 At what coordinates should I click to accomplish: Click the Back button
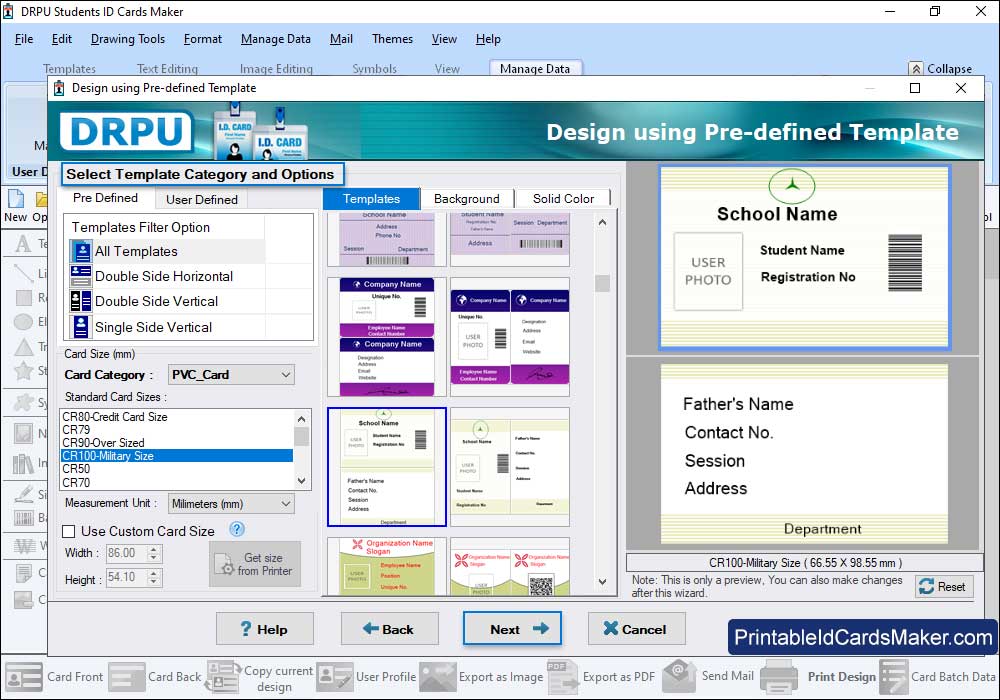pyautogui.click(x=390, y=629)
